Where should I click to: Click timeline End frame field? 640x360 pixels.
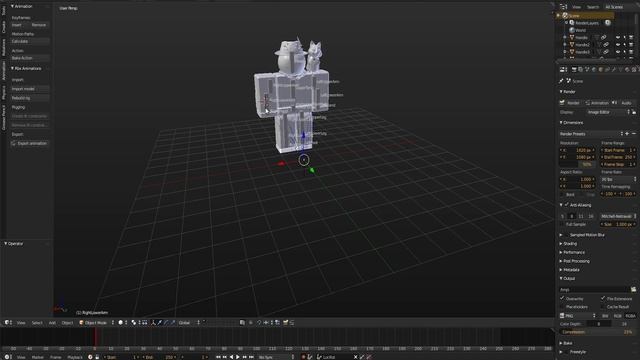point(159,357)
